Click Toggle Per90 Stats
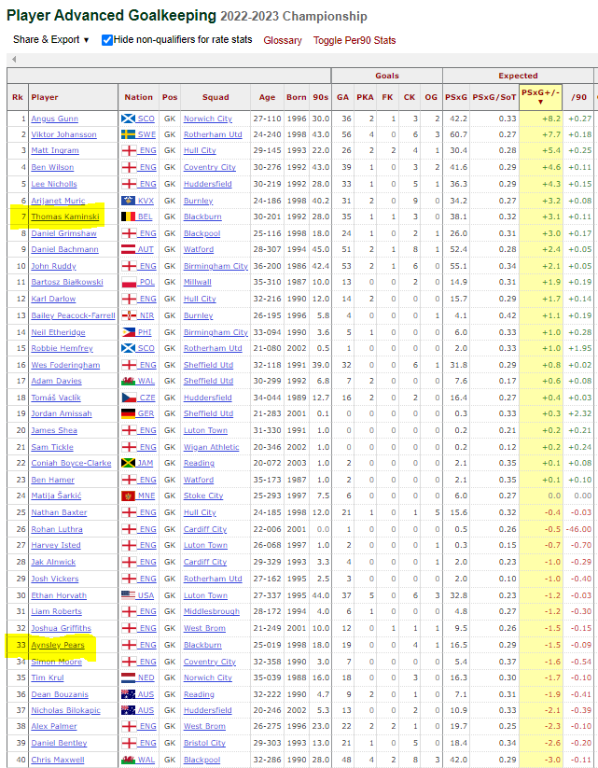 355,40
